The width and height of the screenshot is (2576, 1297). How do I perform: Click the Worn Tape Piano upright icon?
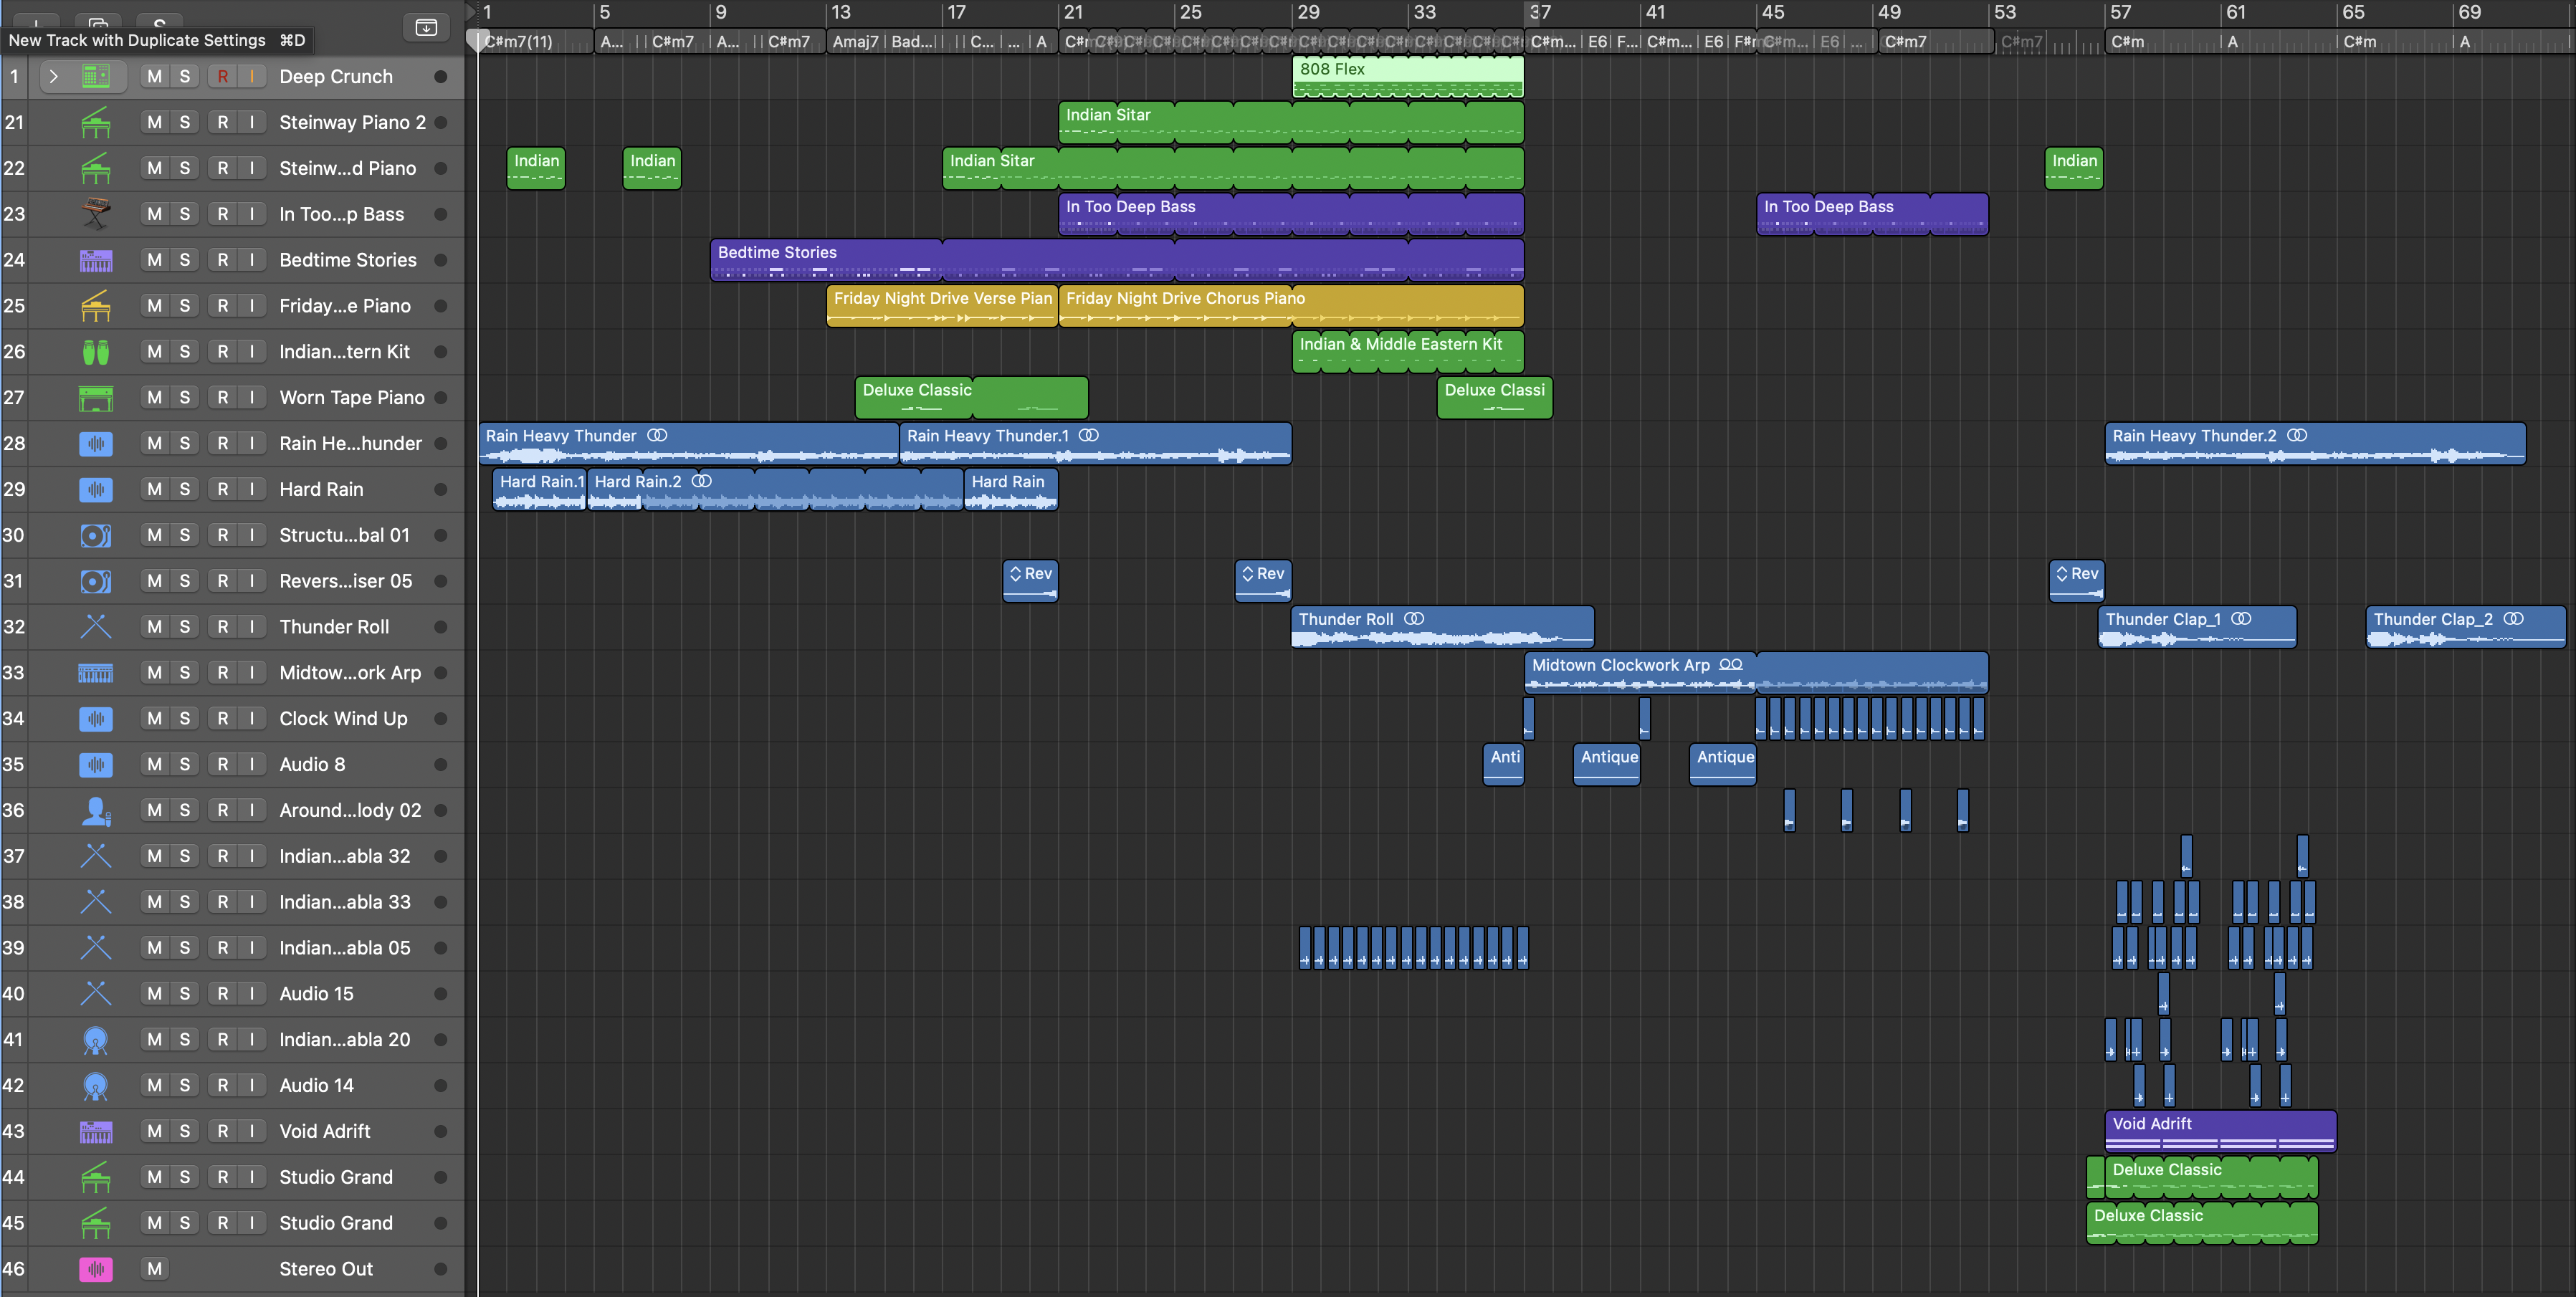(x=96, y=398)
